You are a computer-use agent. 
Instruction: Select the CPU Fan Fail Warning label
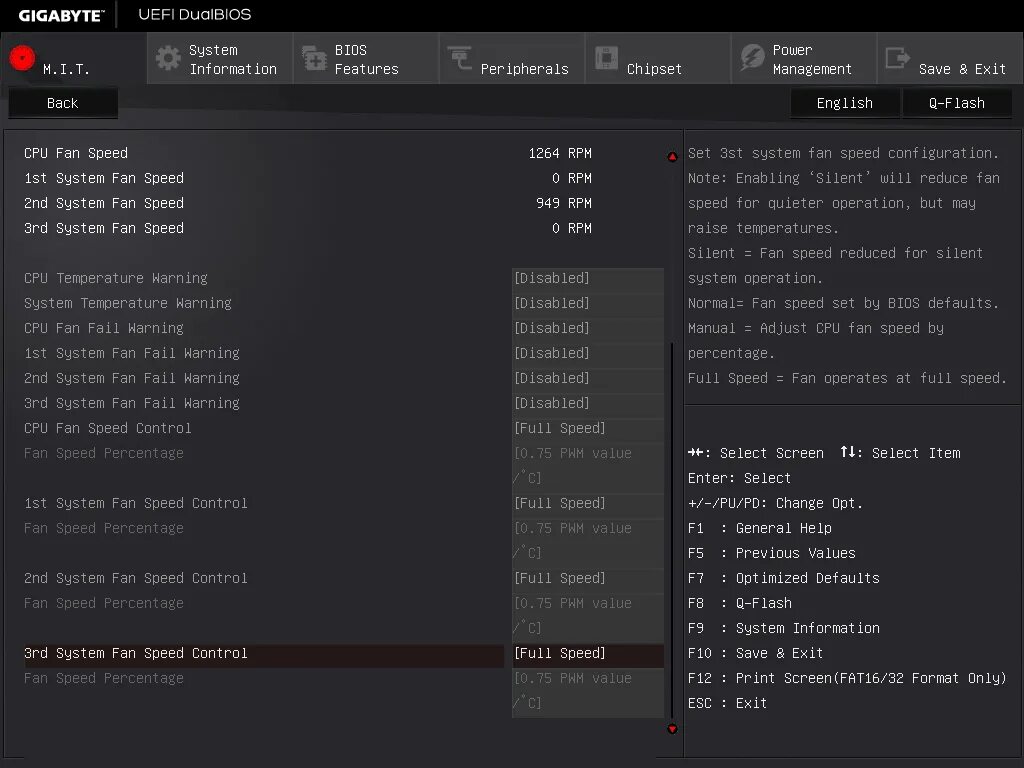(104, 328)
